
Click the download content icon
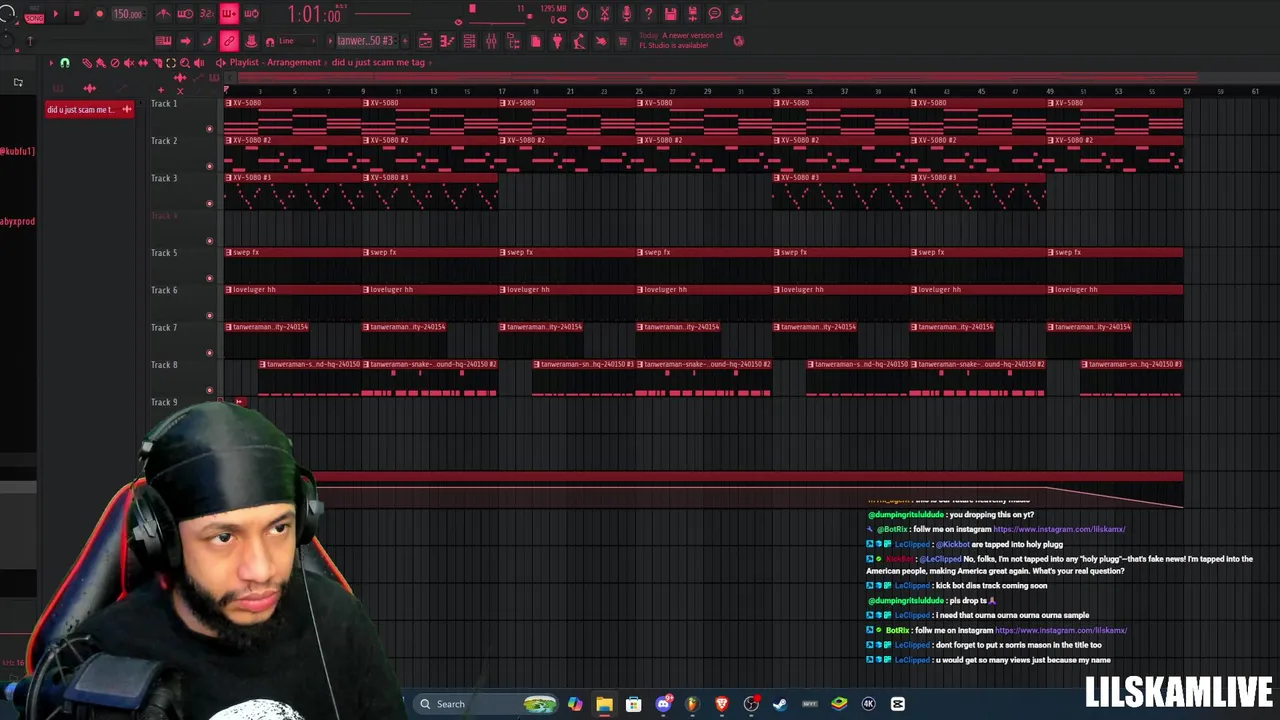[x=736, y=14]
